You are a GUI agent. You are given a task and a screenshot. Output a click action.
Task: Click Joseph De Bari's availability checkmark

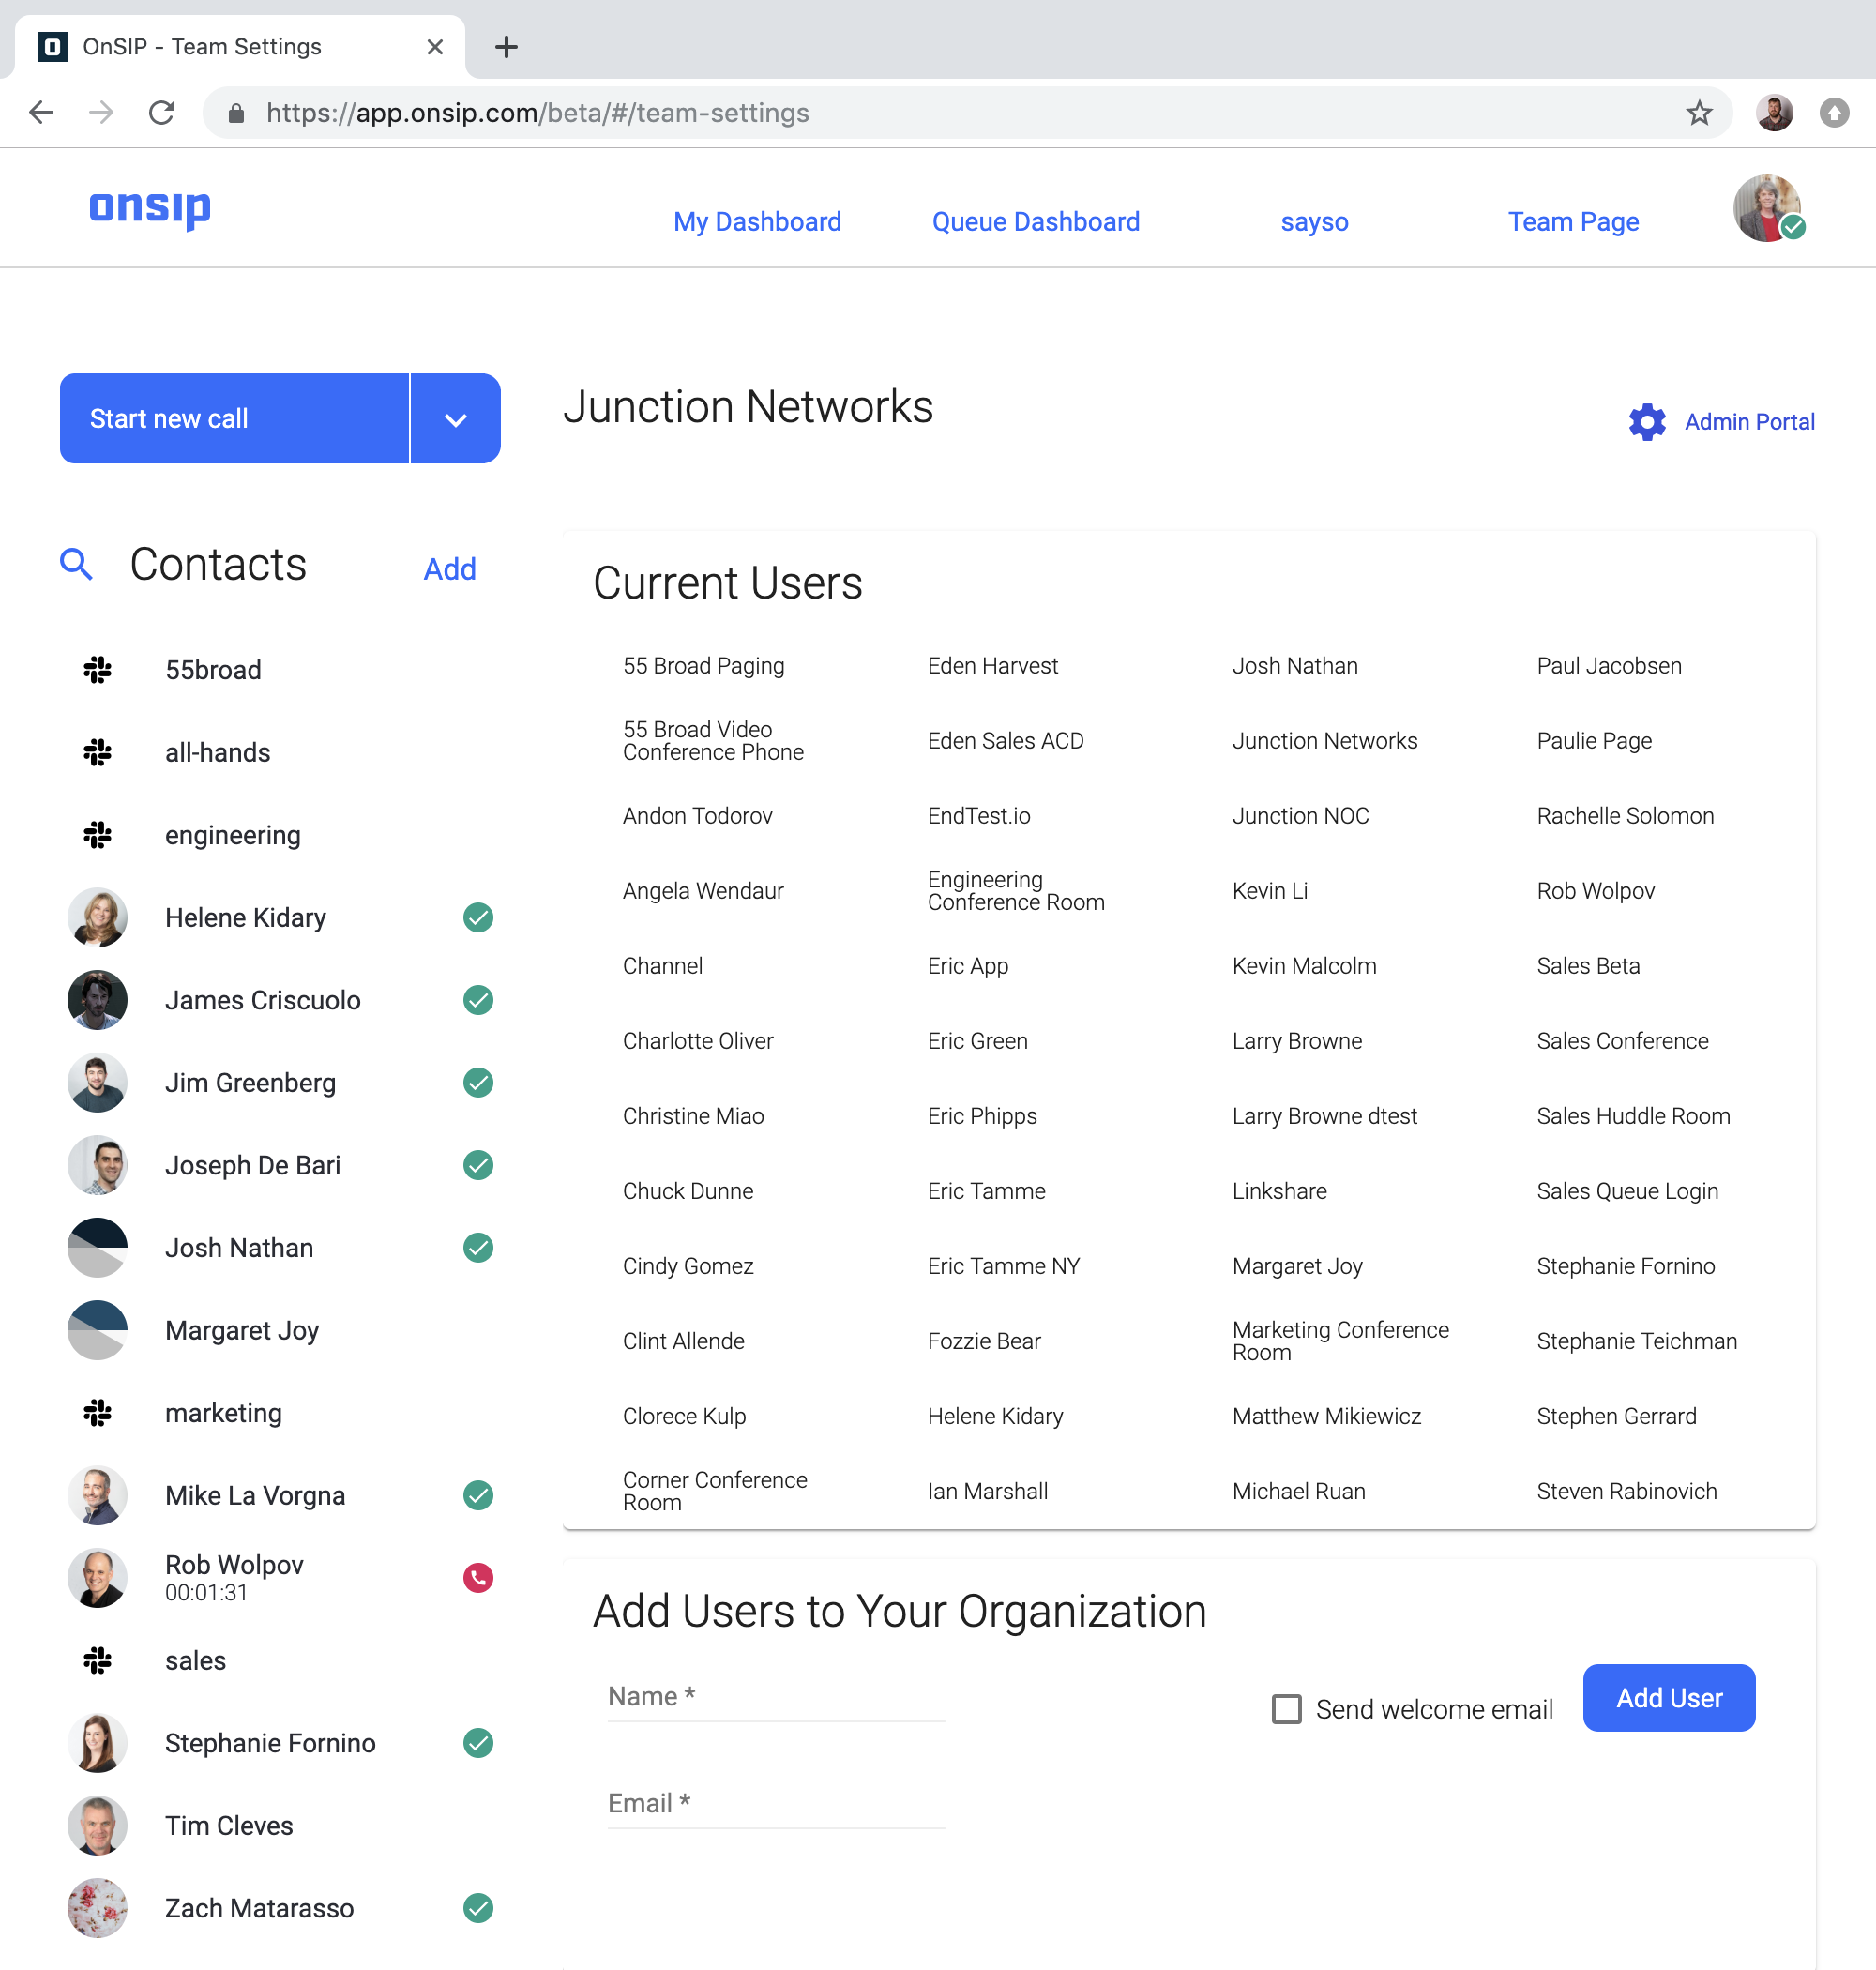478,1165
